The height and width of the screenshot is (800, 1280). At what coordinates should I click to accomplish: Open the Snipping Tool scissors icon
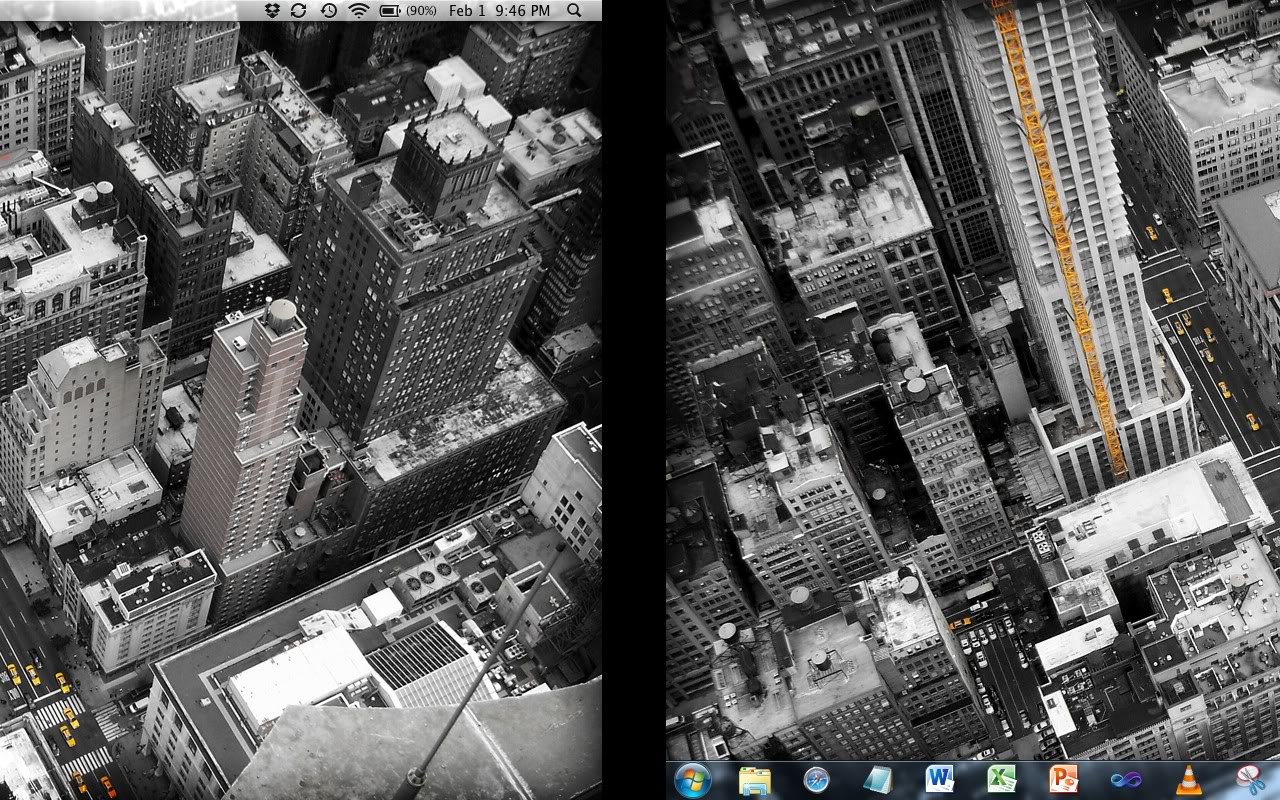pos(1250,780)
